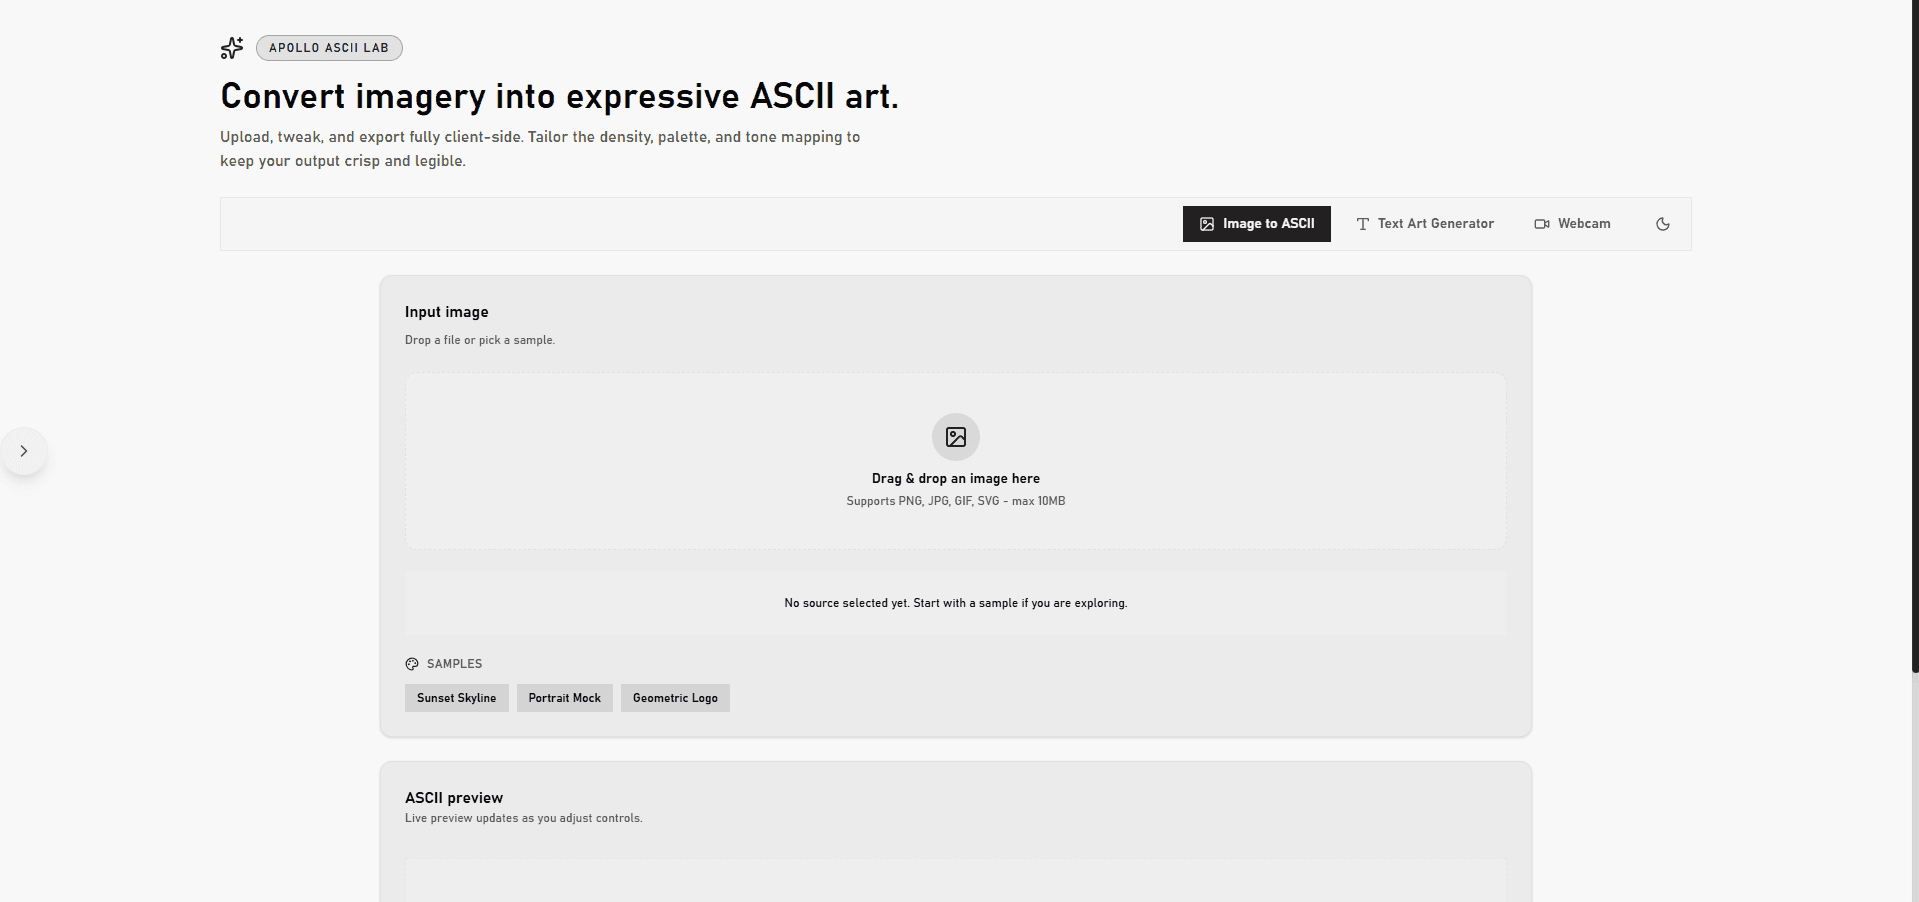Click the APOLLO ASCII LAB badge
This screenshot has width=1919, height=902.
coord(329,48)
